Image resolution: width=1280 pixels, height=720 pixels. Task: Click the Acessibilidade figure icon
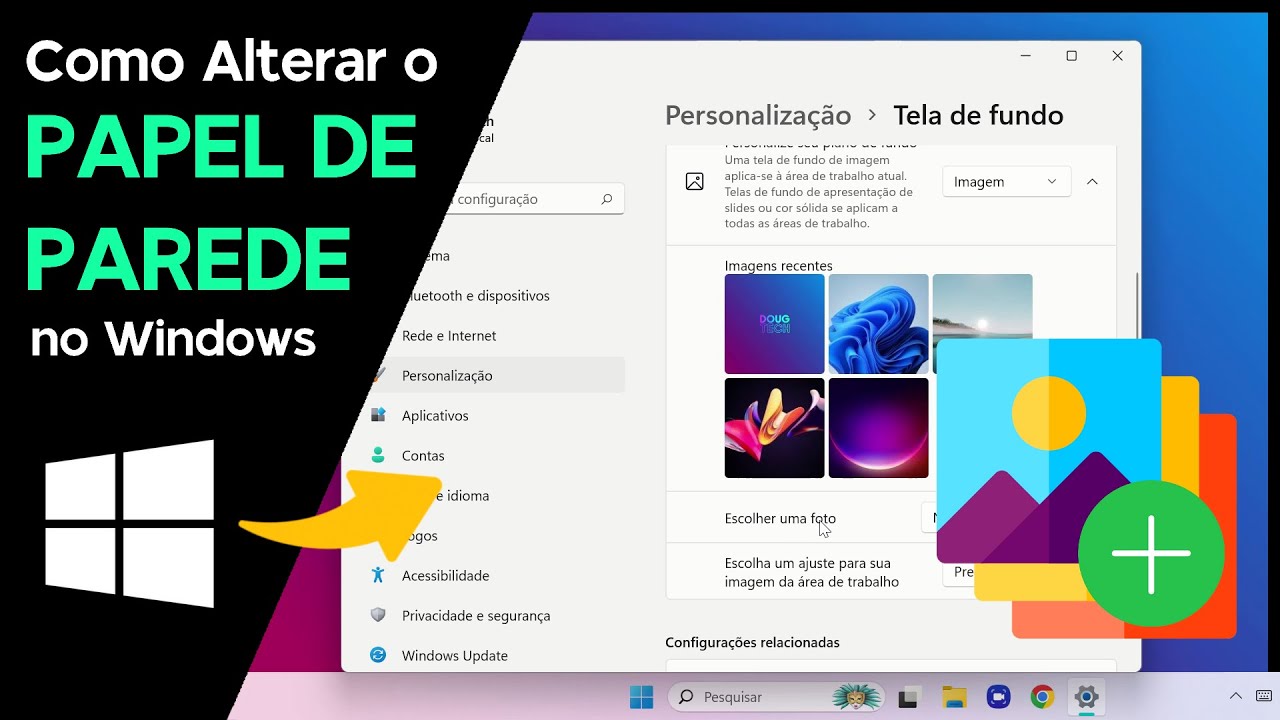point(378,575)
